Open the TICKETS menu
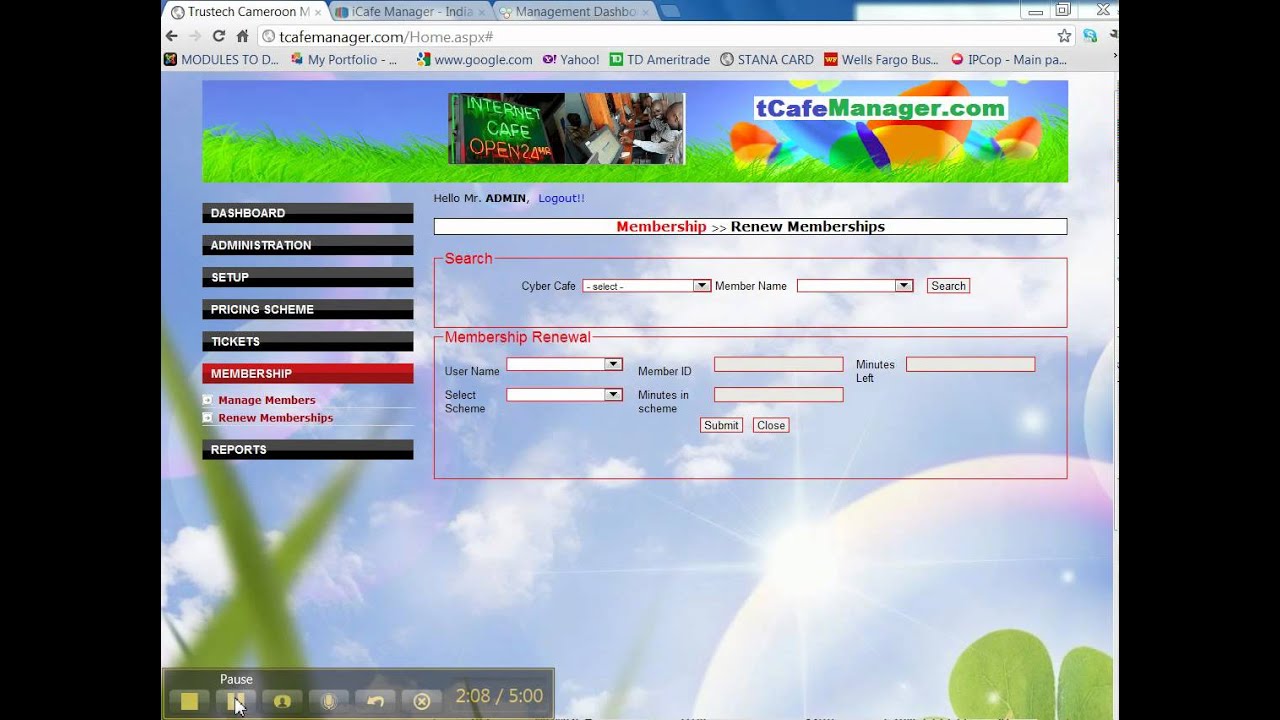The height and width of the screenshot is (720, 1280). pos(308,341)
